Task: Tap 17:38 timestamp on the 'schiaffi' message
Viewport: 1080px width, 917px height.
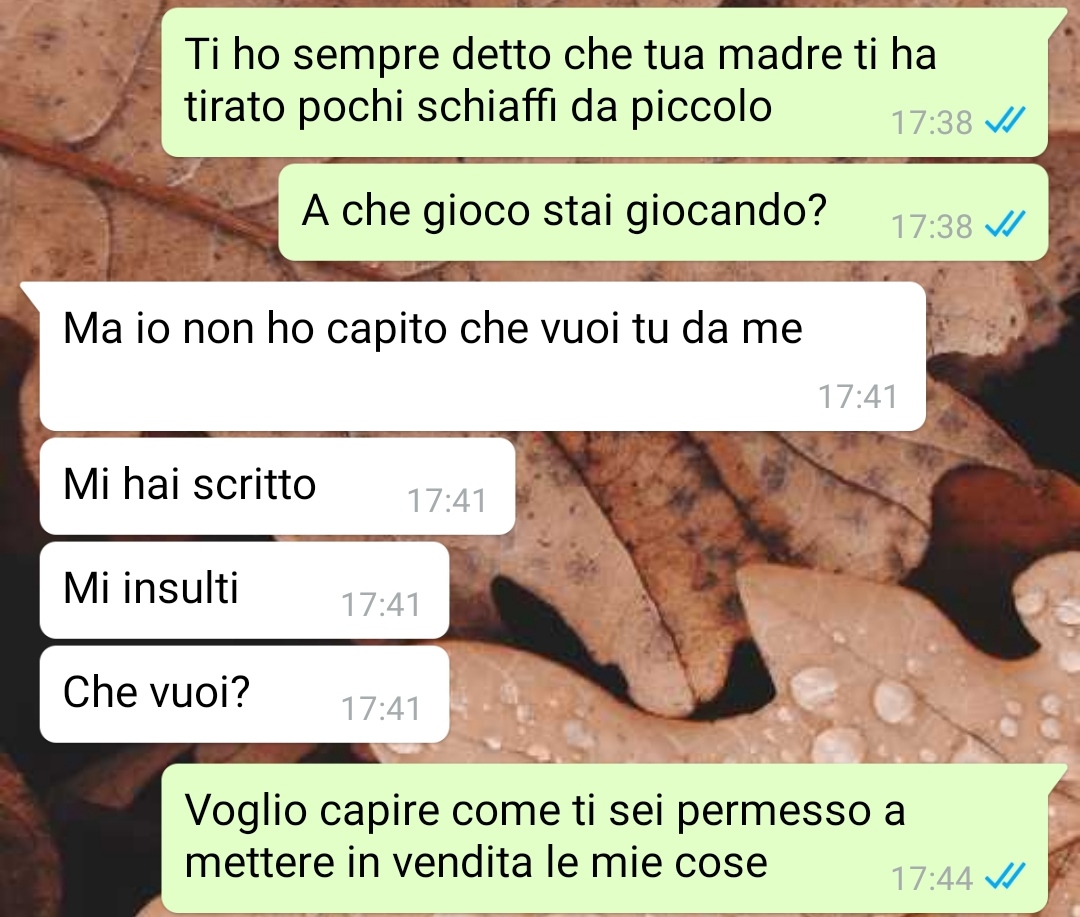Action: (932, 123)
